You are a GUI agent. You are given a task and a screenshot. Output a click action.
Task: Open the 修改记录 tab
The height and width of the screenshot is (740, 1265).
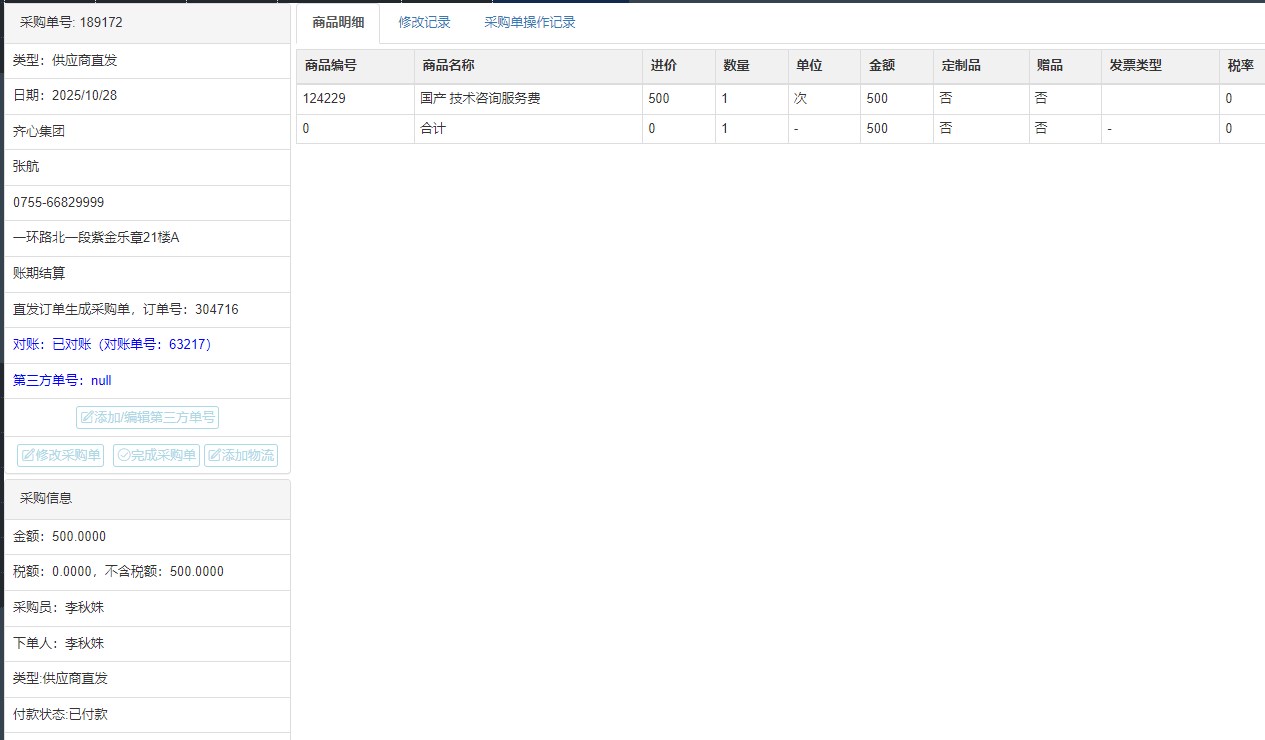click(424, 22)
